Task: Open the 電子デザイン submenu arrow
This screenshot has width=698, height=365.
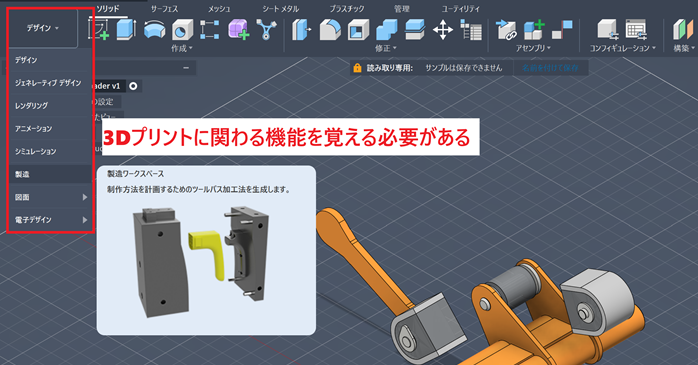Action: click(85, 220)
